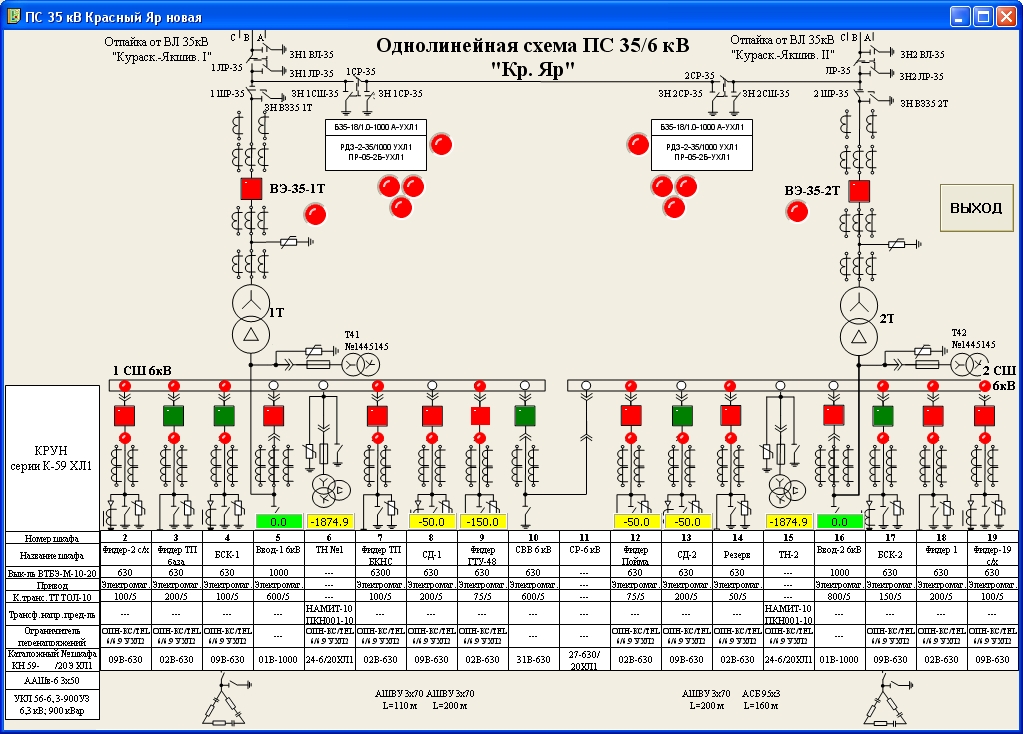Click the КРУН серии К-59 ХЛ1 label box
1023x734 pixels.
[x=52, y=458]
